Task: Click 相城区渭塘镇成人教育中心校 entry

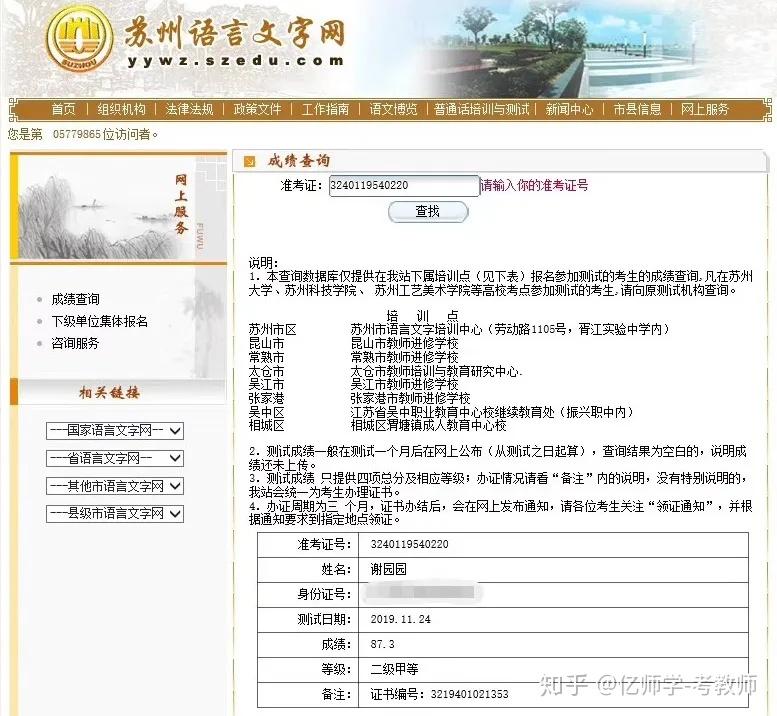Action: coord(428,425)
